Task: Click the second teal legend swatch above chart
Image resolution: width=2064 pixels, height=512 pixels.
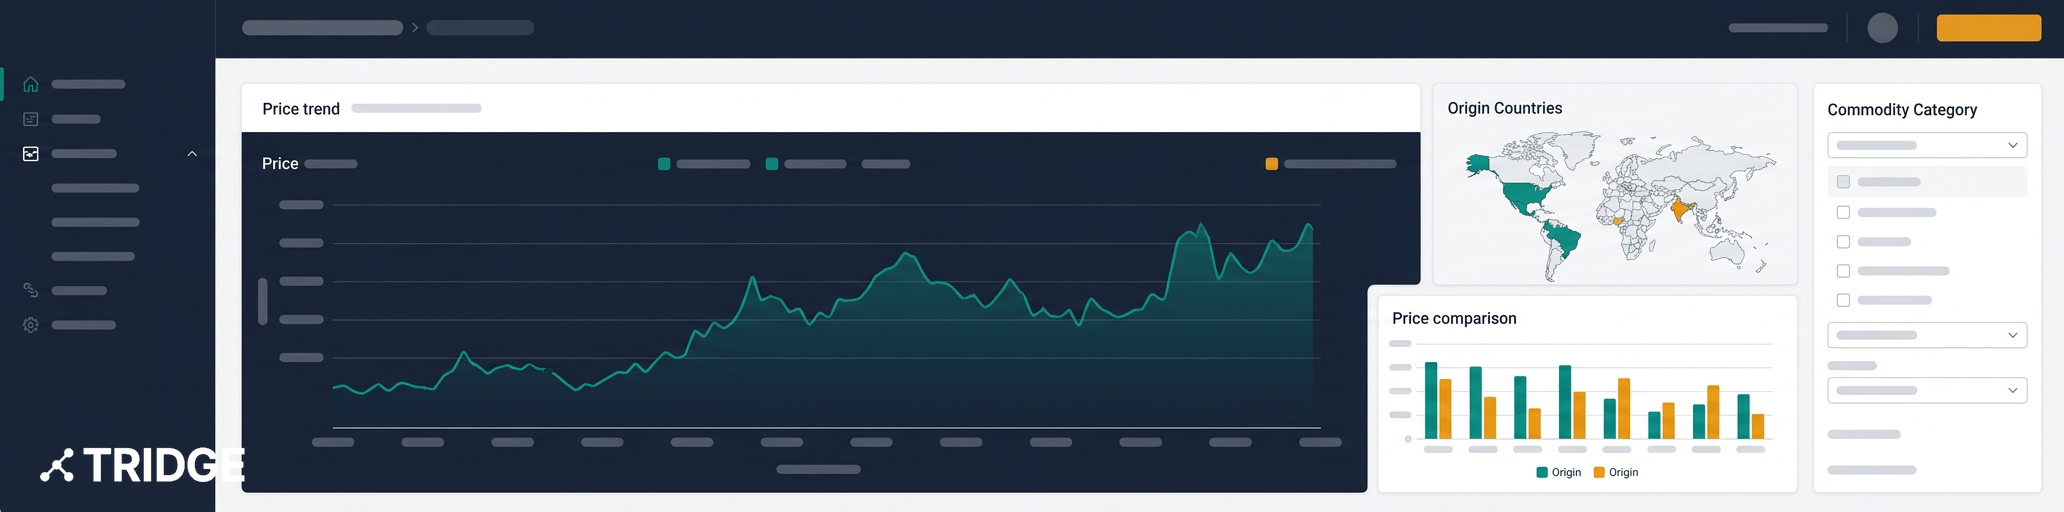Action: tap(772, 164)
